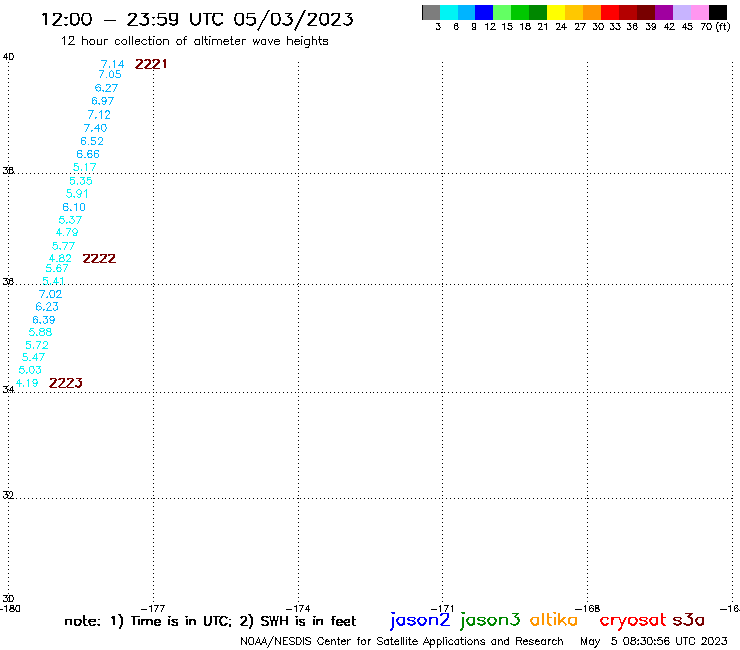Click the 5.17 wave height value
Screen dimensions: 740x650
tap(84, 167)
